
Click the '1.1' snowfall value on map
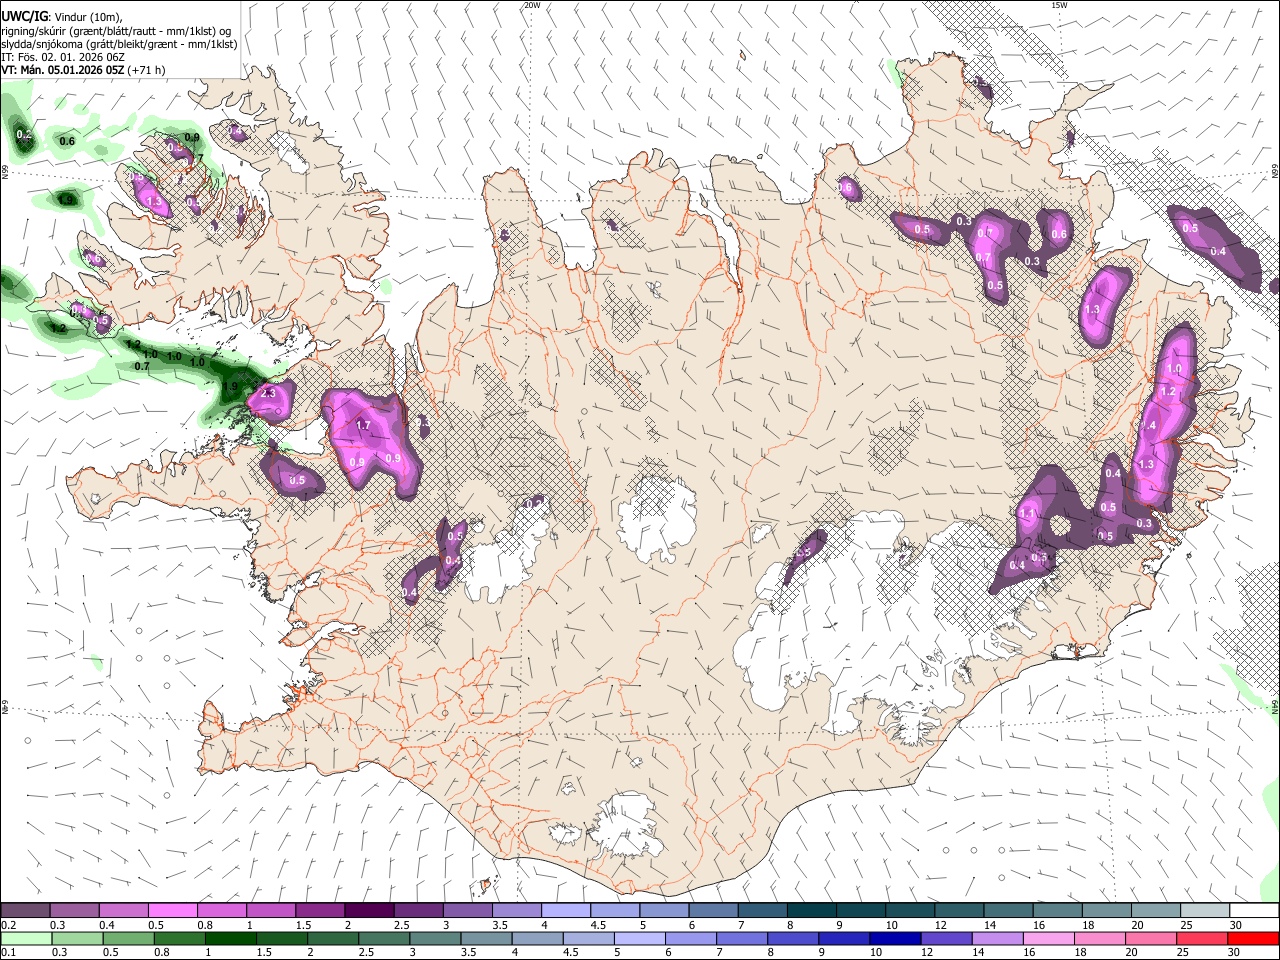pyautogui.click(x=1027, y=514)
